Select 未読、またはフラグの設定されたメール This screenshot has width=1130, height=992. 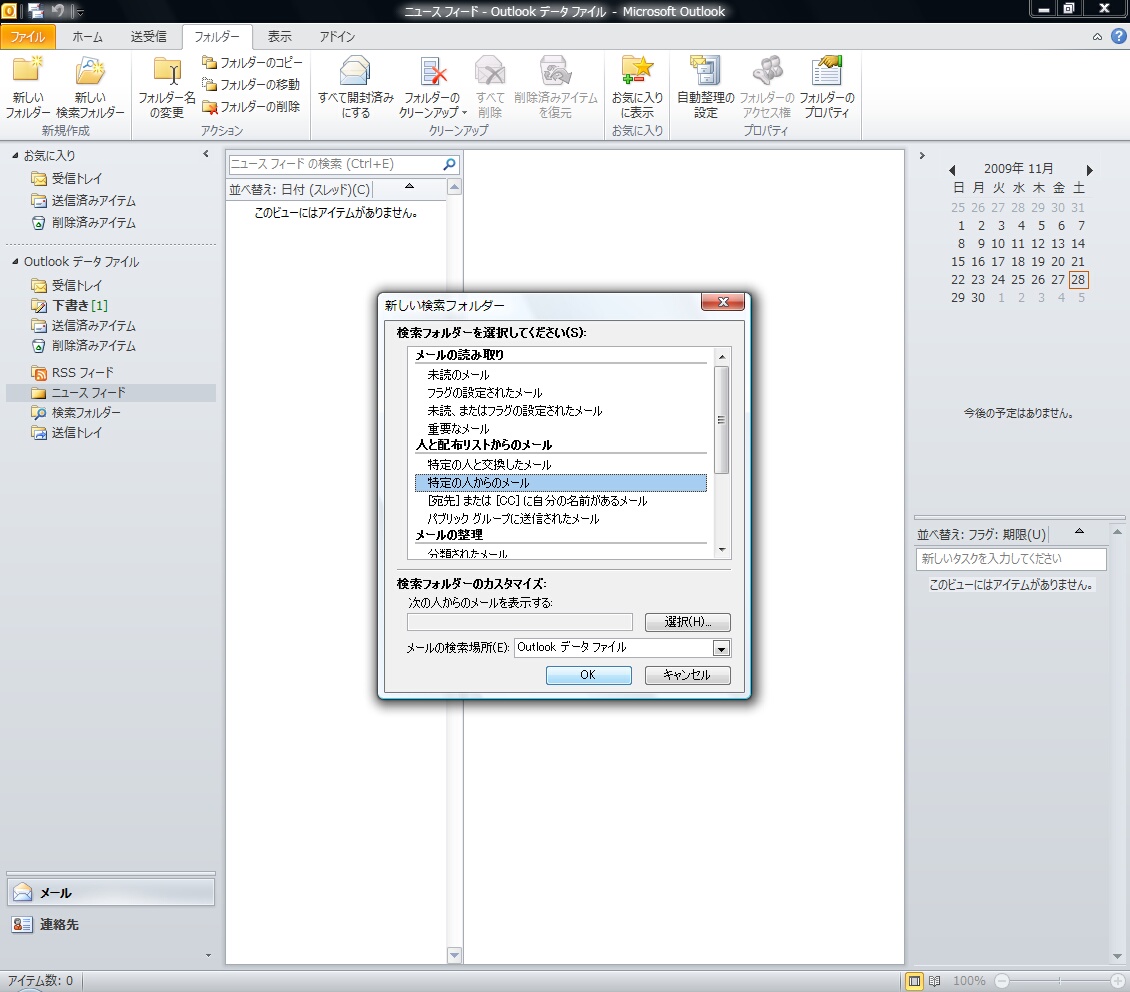pos(515,411)
